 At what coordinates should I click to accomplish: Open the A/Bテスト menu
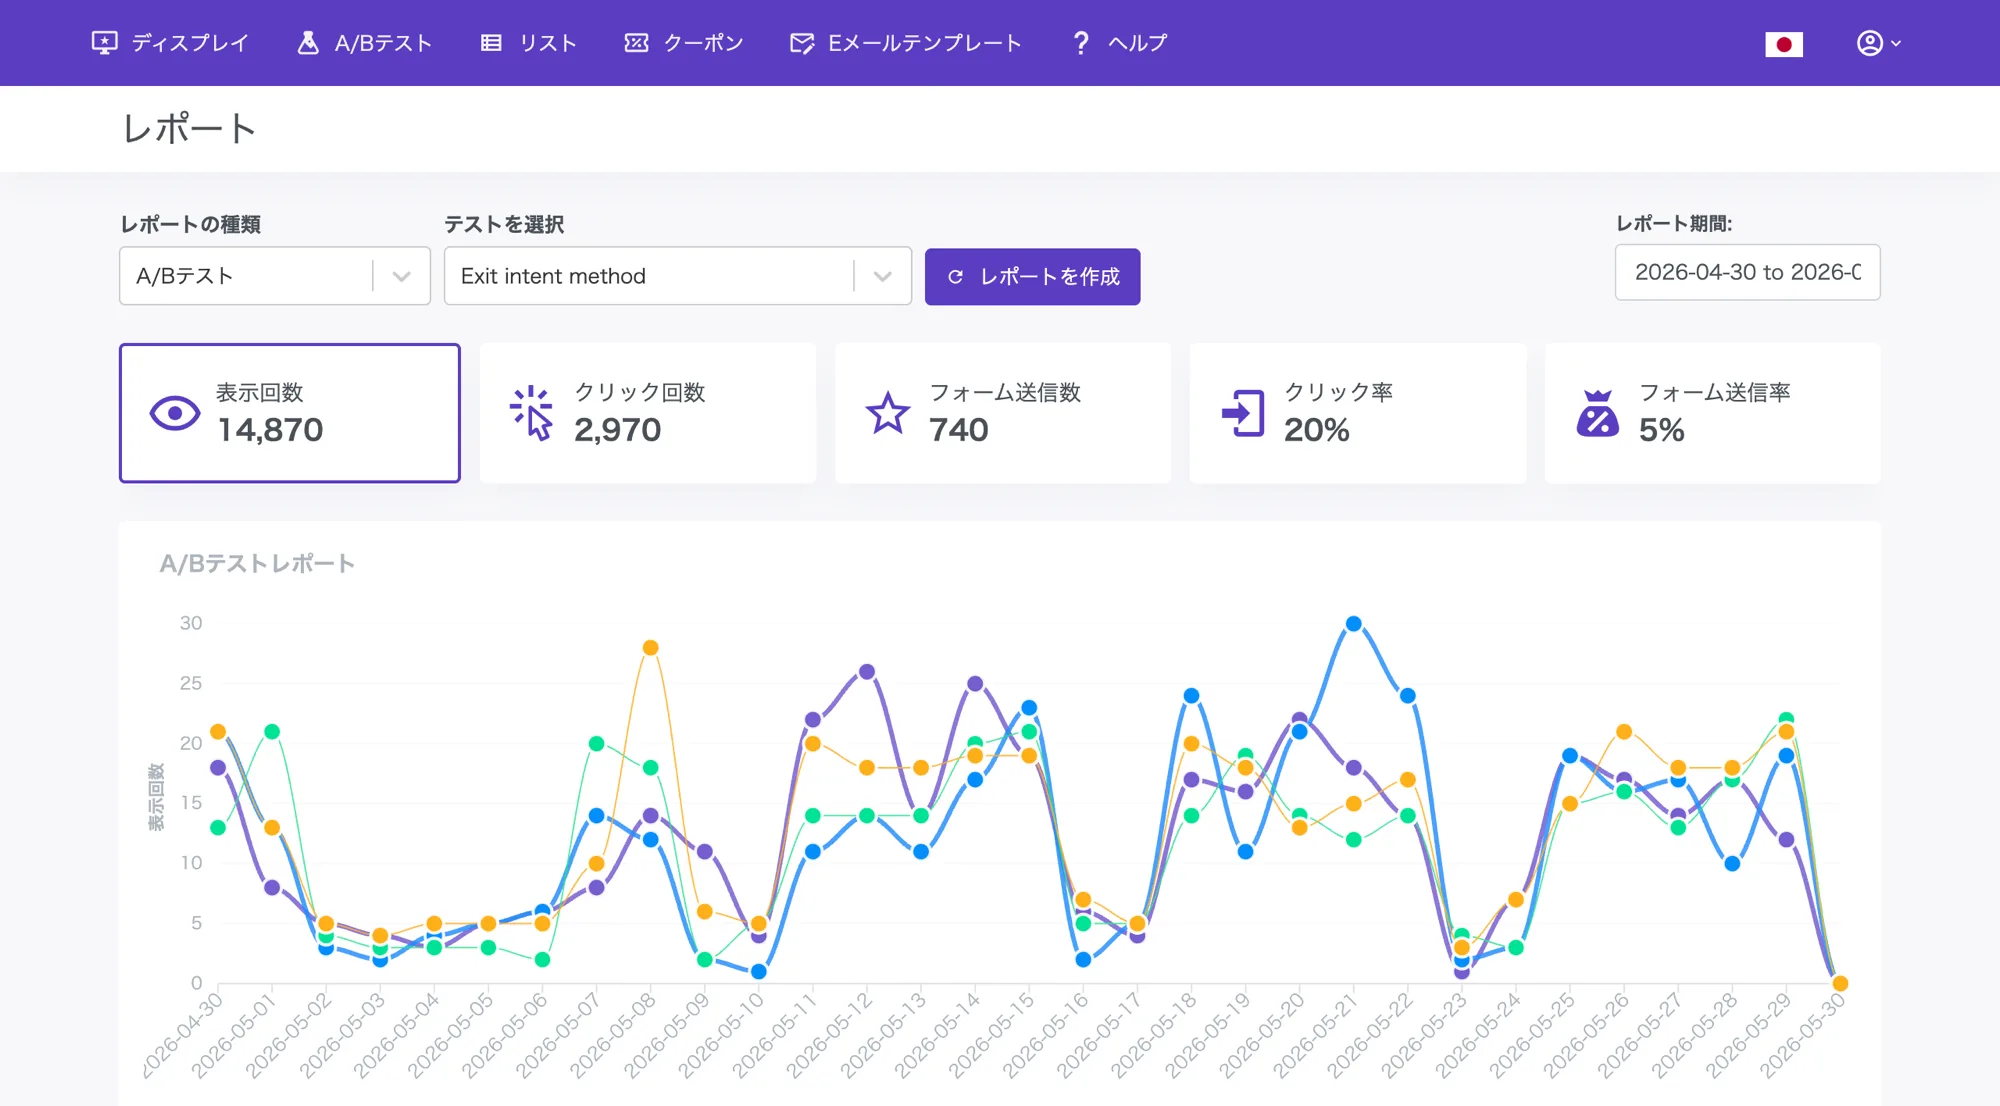coord(365,43)
